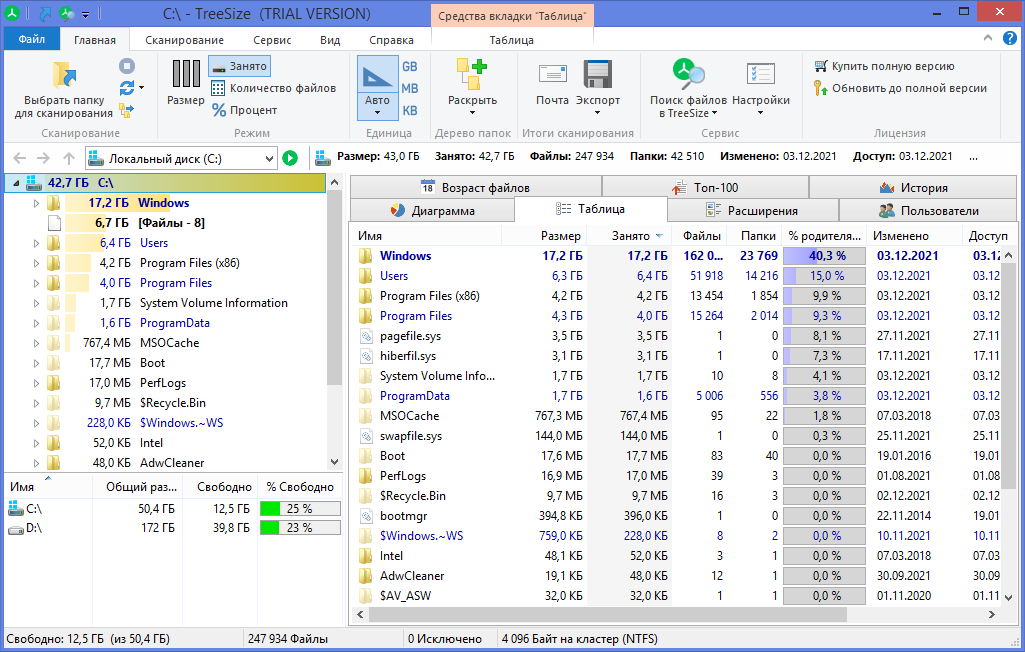Click the key icon for Обновить до полной версии
1025x652 pixels.
820,88
